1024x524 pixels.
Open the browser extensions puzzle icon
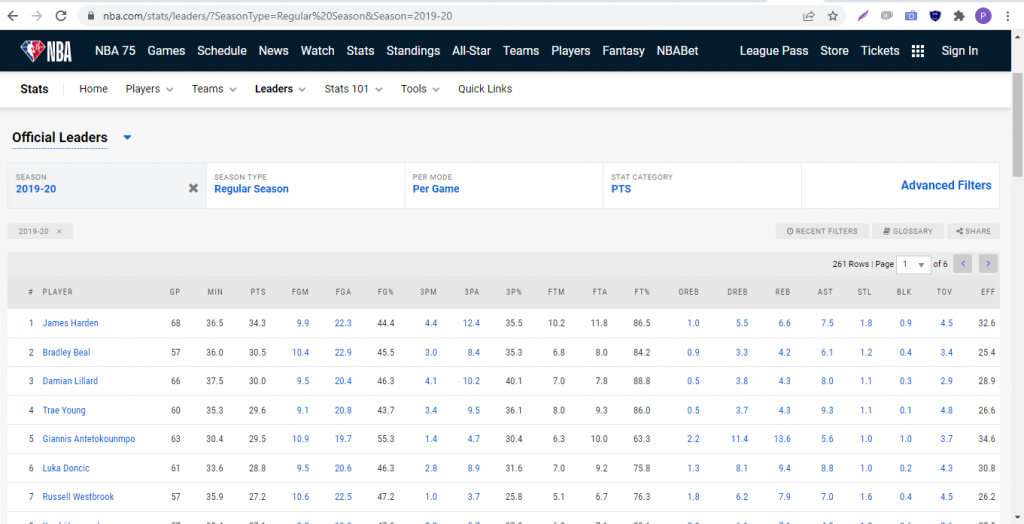coord(959,16)
